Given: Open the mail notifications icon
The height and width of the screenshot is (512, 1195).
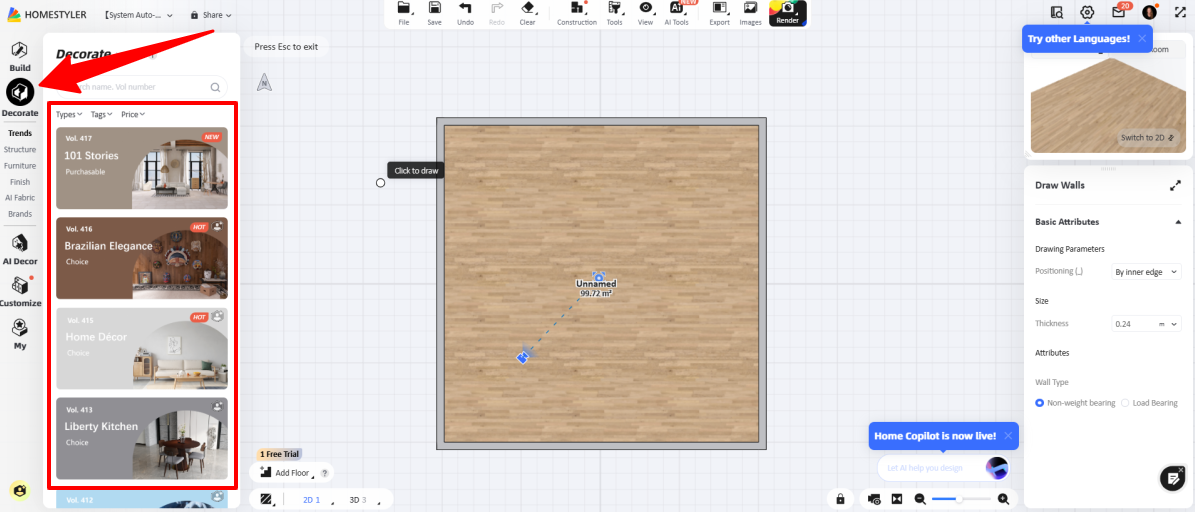Looking at the screenshot, I should pos(1118,12).
